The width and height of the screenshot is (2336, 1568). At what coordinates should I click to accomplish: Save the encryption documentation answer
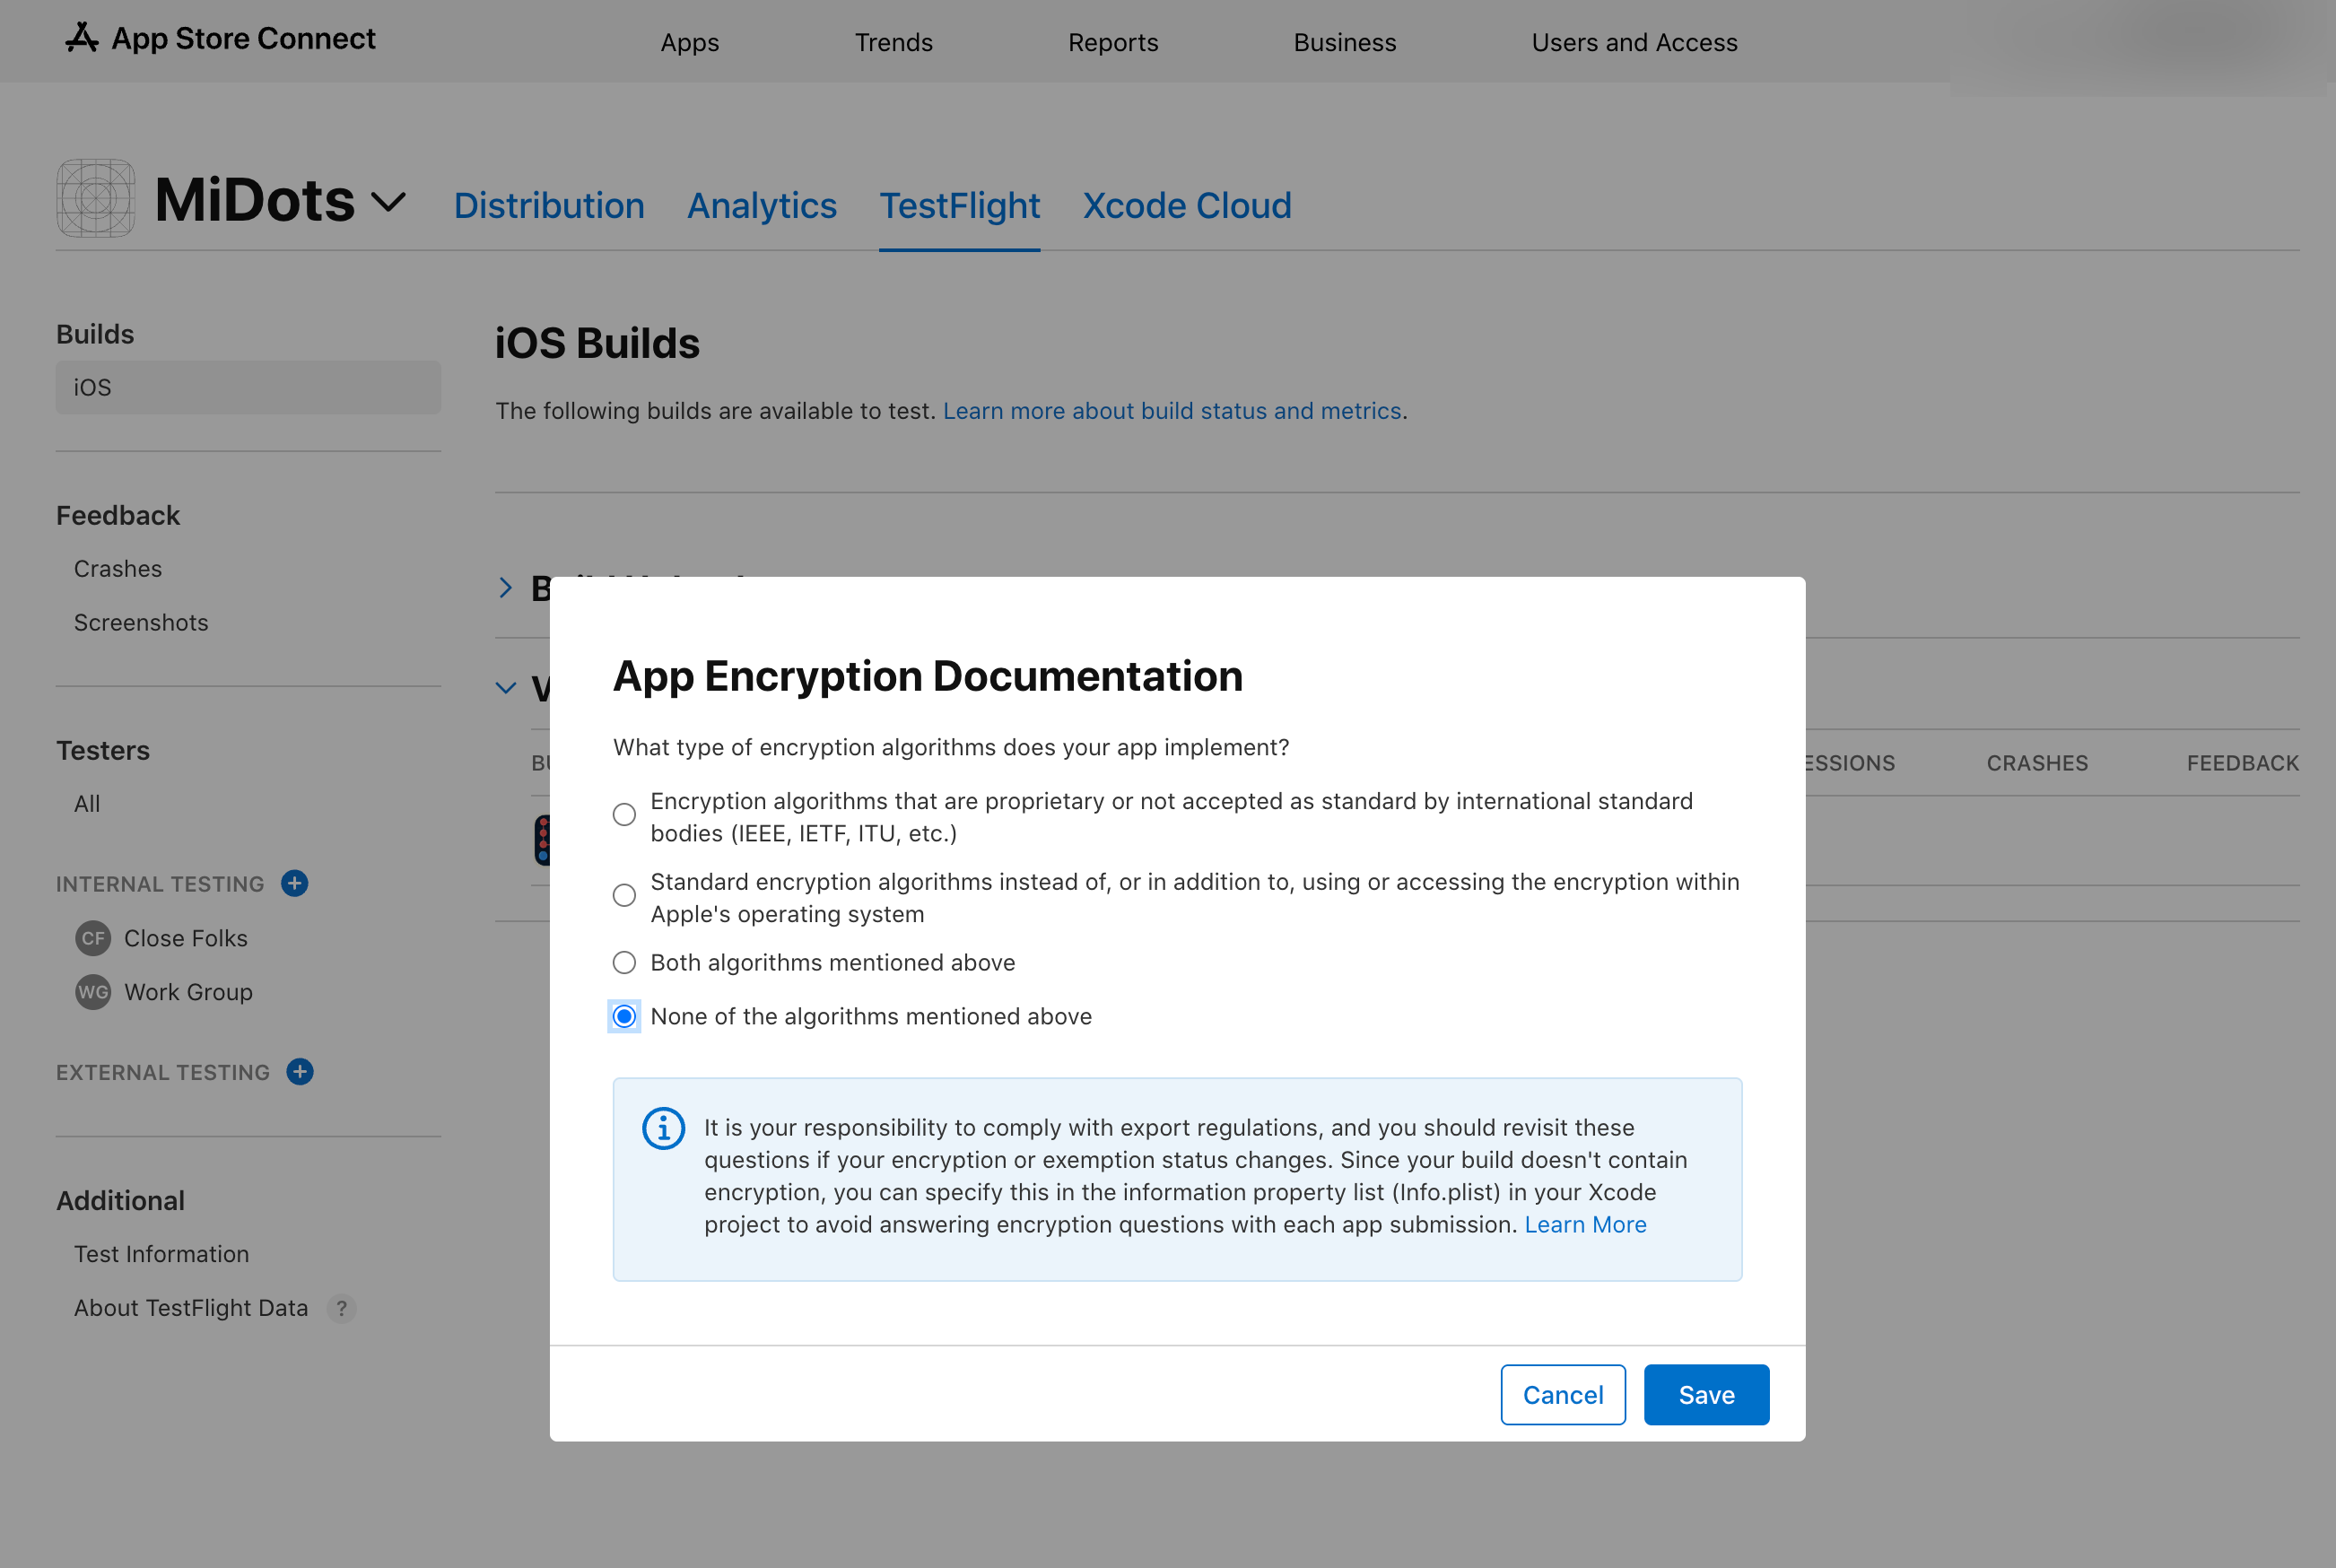[1706, 1394]
